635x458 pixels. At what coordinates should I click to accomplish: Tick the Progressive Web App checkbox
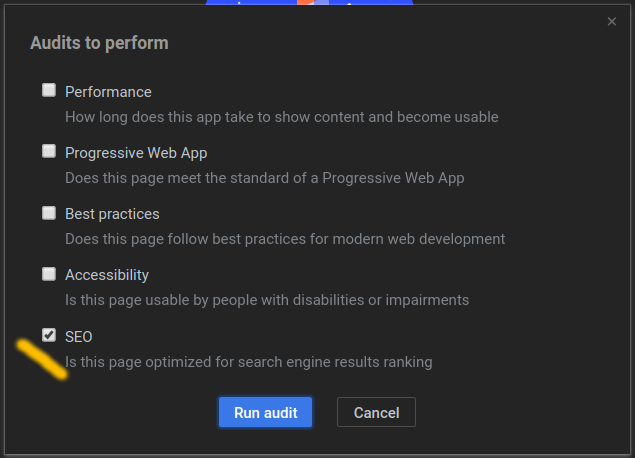(49, 151)
